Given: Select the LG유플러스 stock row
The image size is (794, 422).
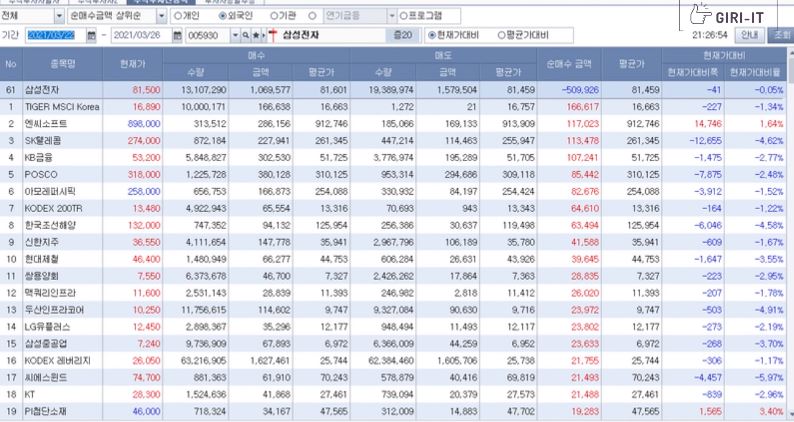Looking at the screenshot, I should (393, 327).
